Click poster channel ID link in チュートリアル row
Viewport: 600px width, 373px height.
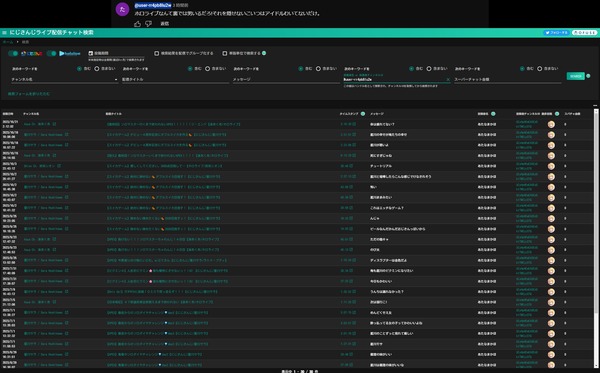[527, 166]
